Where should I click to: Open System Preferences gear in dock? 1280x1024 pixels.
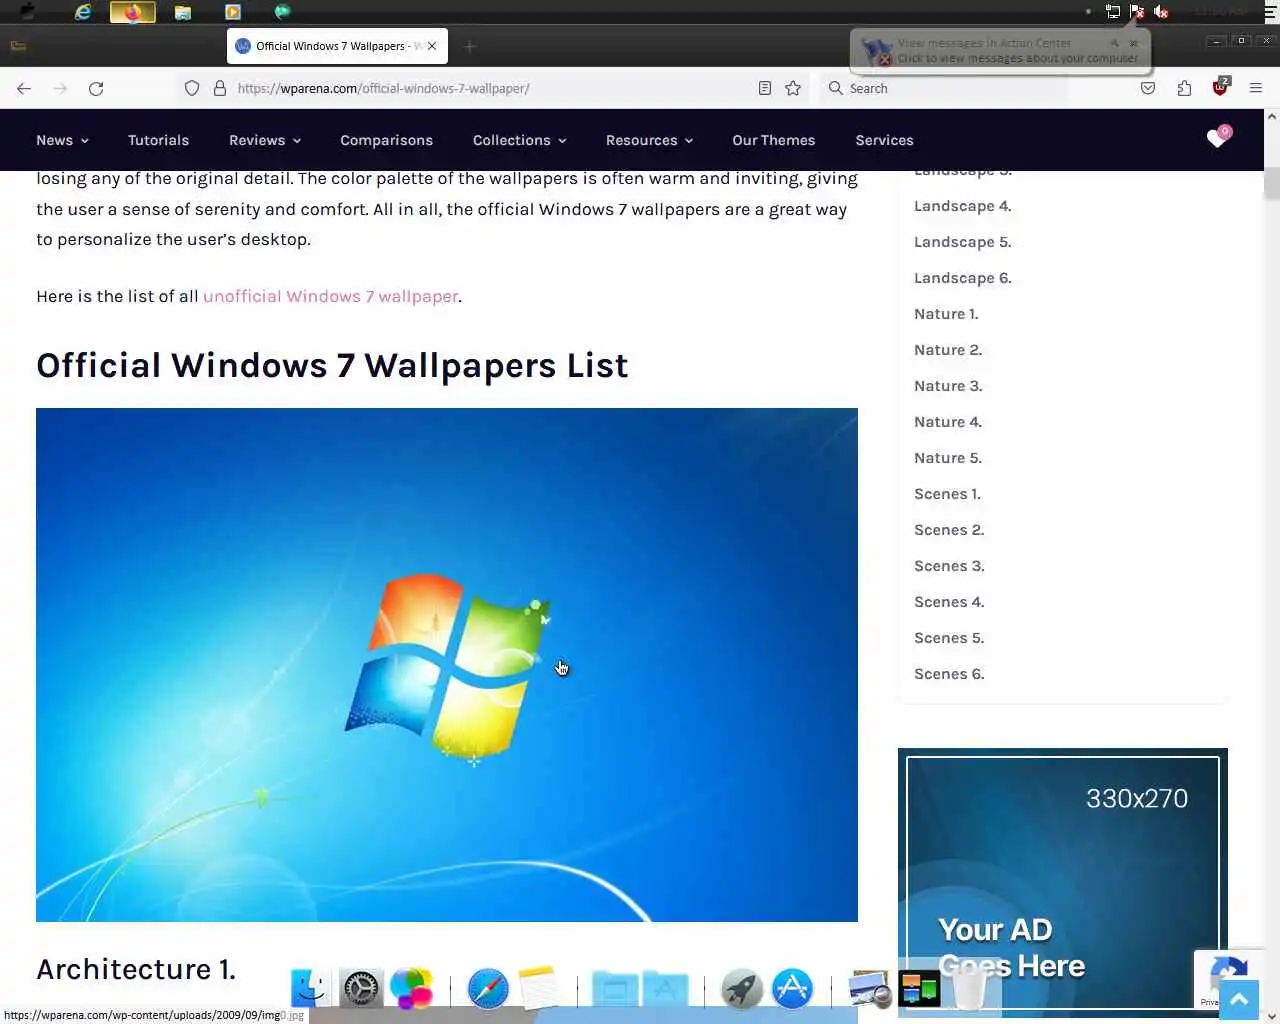(x=361, y=988)
